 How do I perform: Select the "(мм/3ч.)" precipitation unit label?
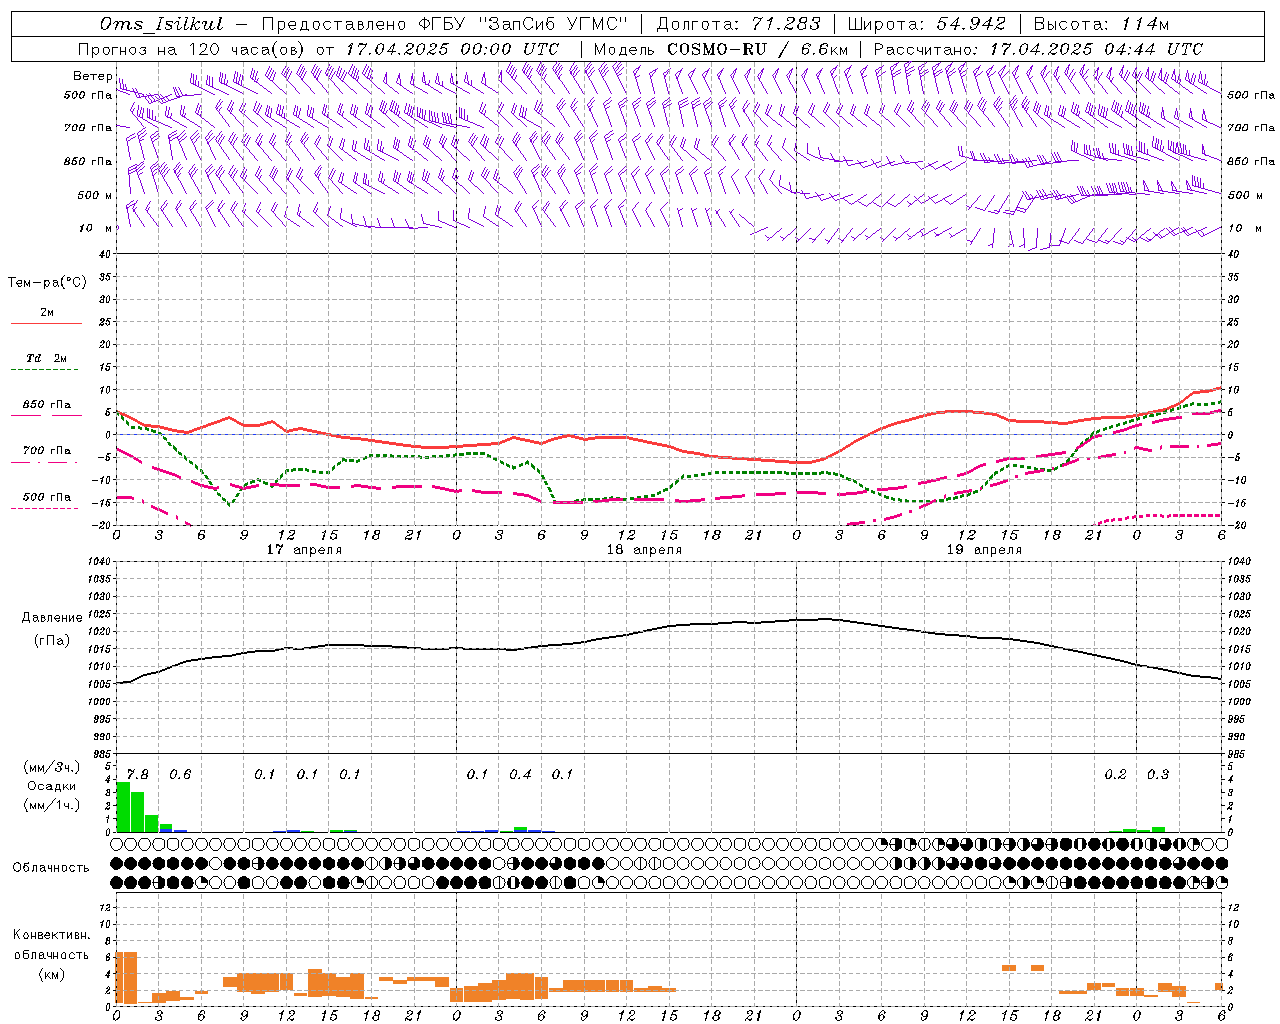tap(52, 767)
